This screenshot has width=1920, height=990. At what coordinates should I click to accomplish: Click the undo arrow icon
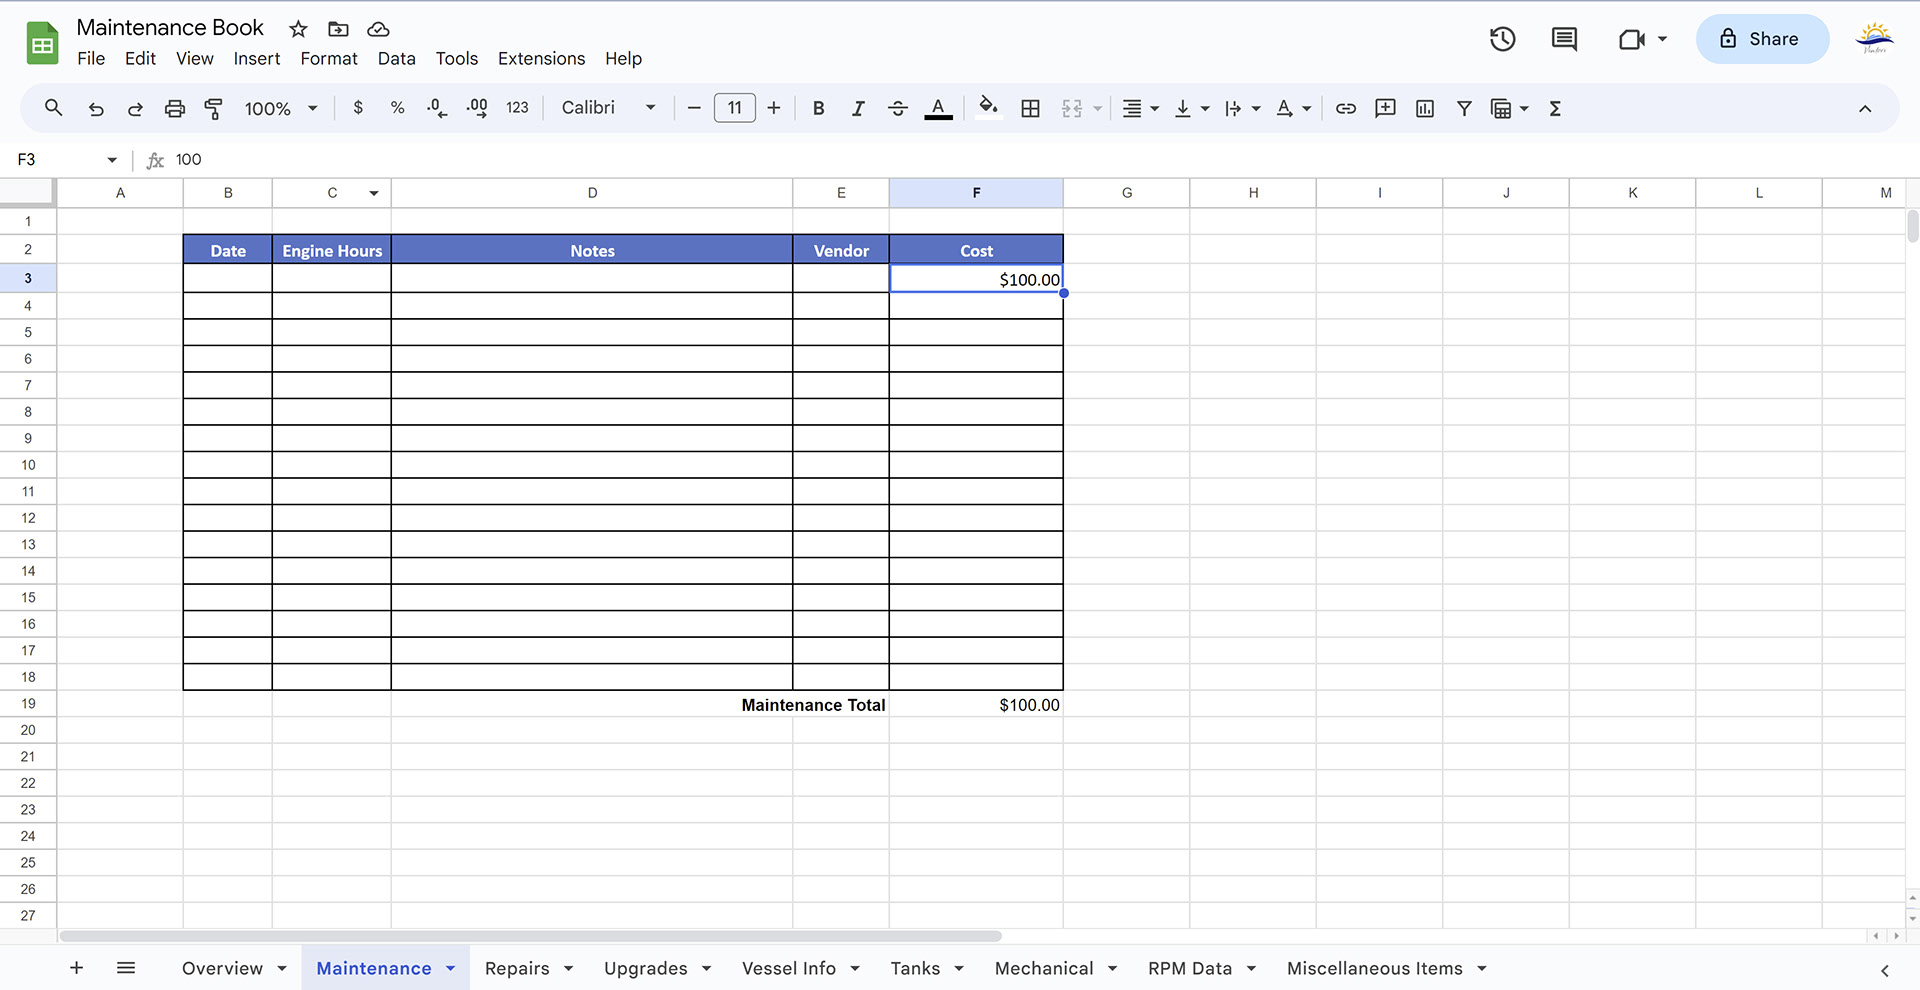[96, 108]
